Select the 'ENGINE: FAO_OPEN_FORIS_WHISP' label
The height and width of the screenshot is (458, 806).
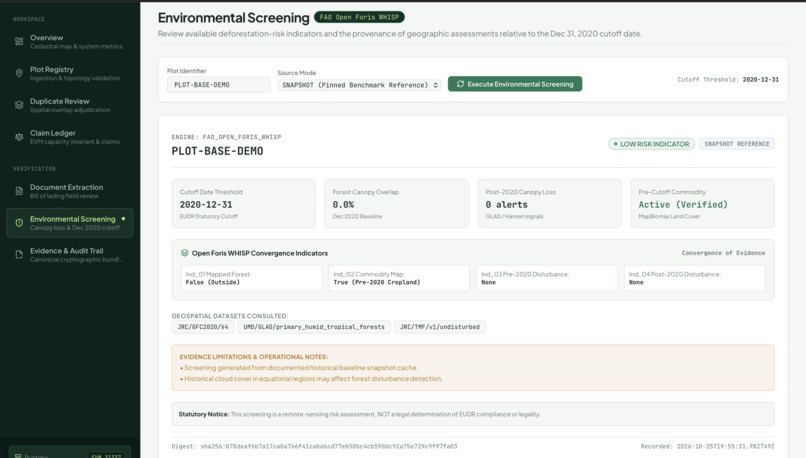tap(226, 137)
